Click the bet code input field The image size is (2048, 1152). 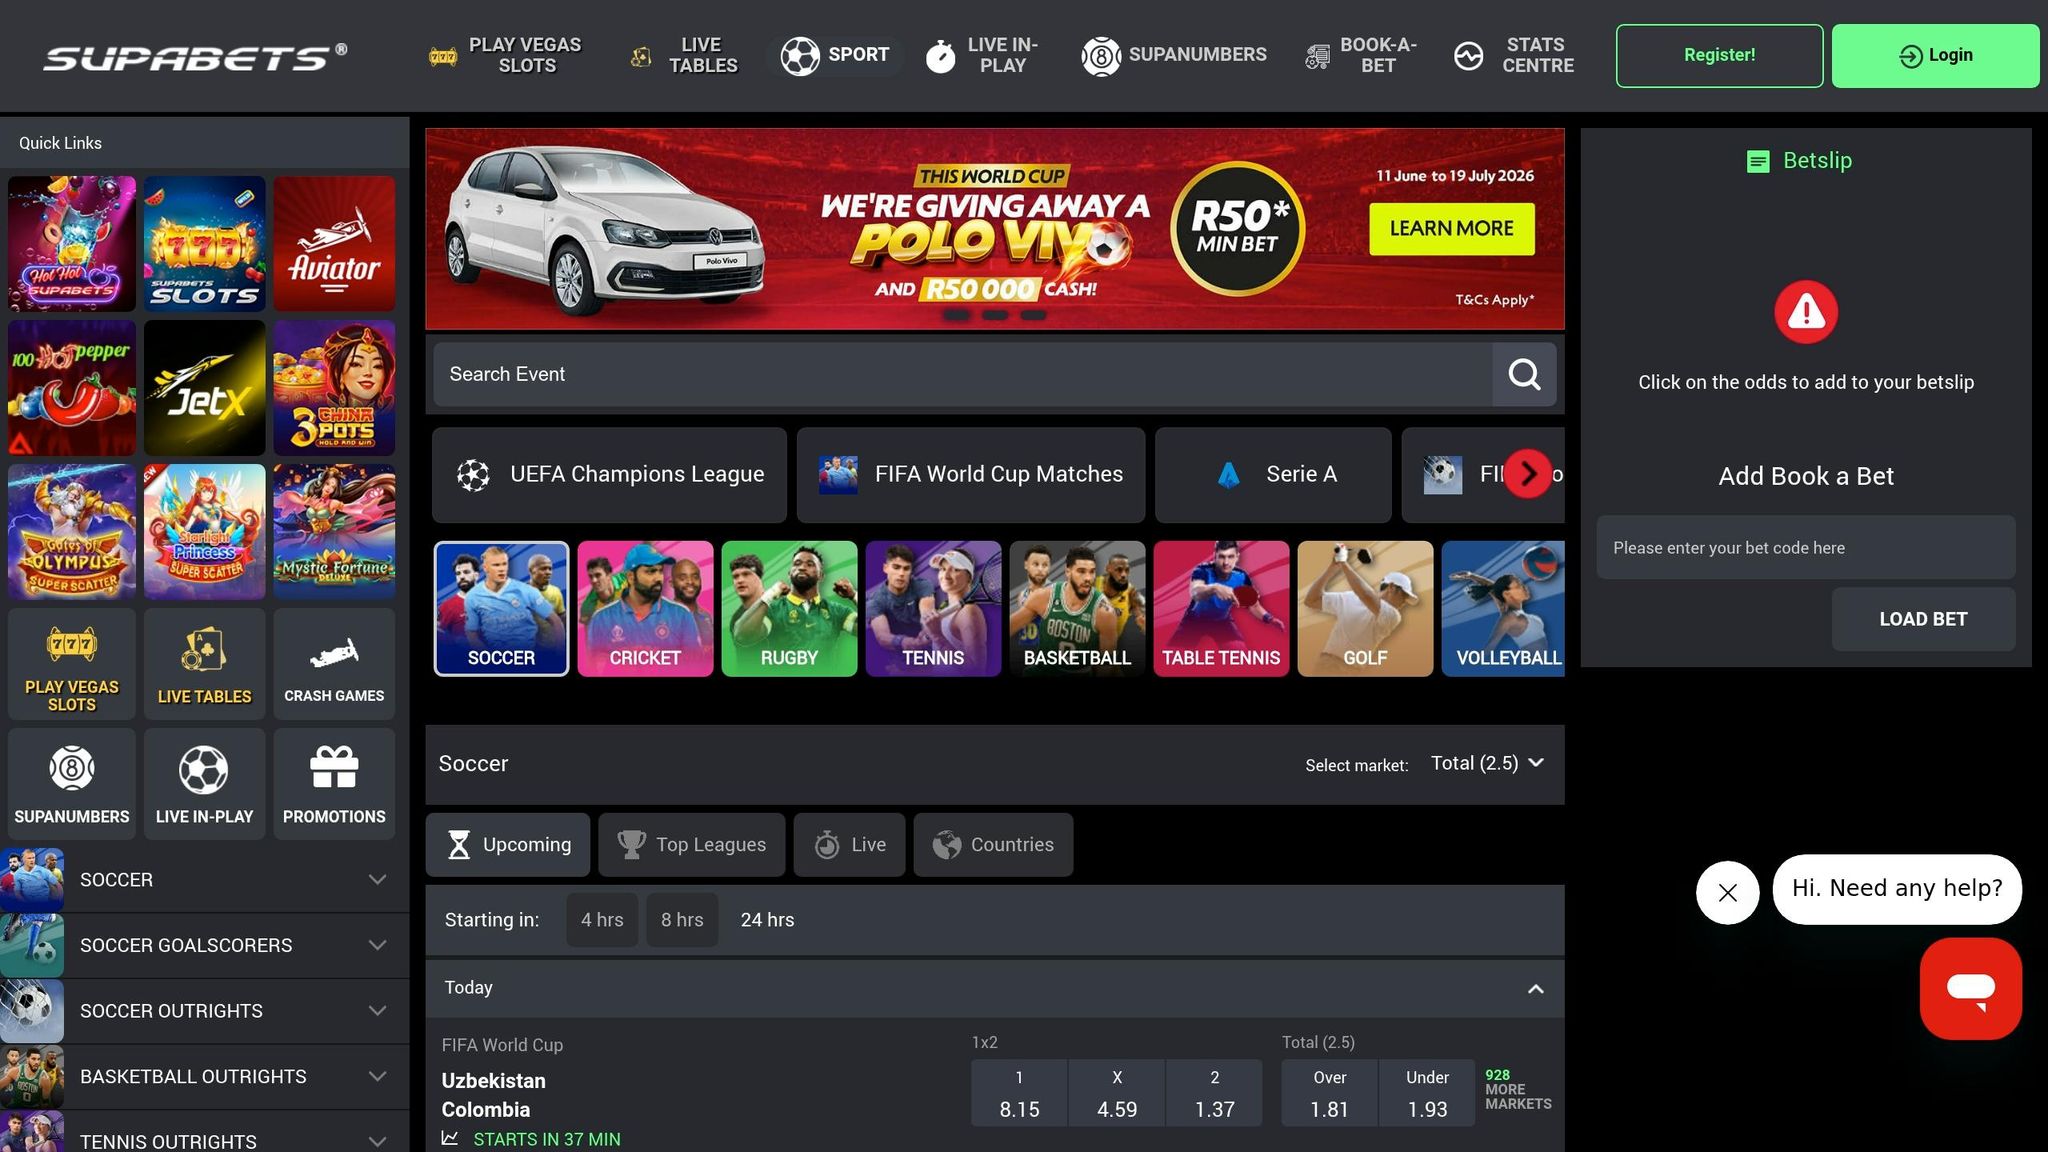click(1805, 548)
